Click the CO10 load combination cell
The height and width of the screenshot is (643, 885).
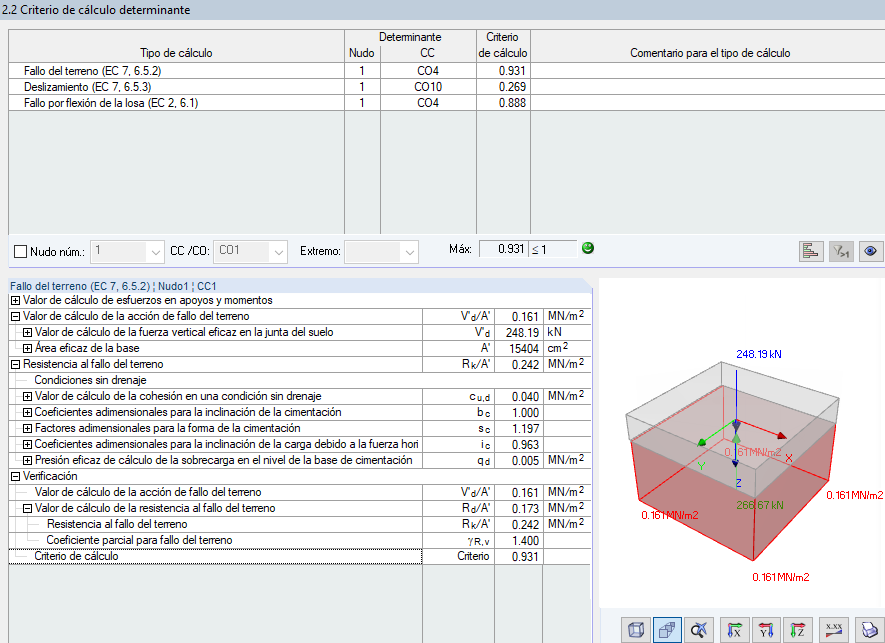click(428, 87)
